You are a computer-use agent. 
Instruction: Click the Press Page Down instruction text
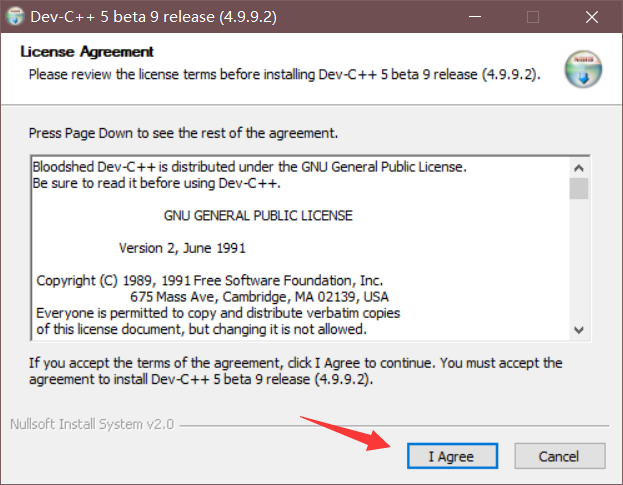pyautogui.click(x=183, y=133)
